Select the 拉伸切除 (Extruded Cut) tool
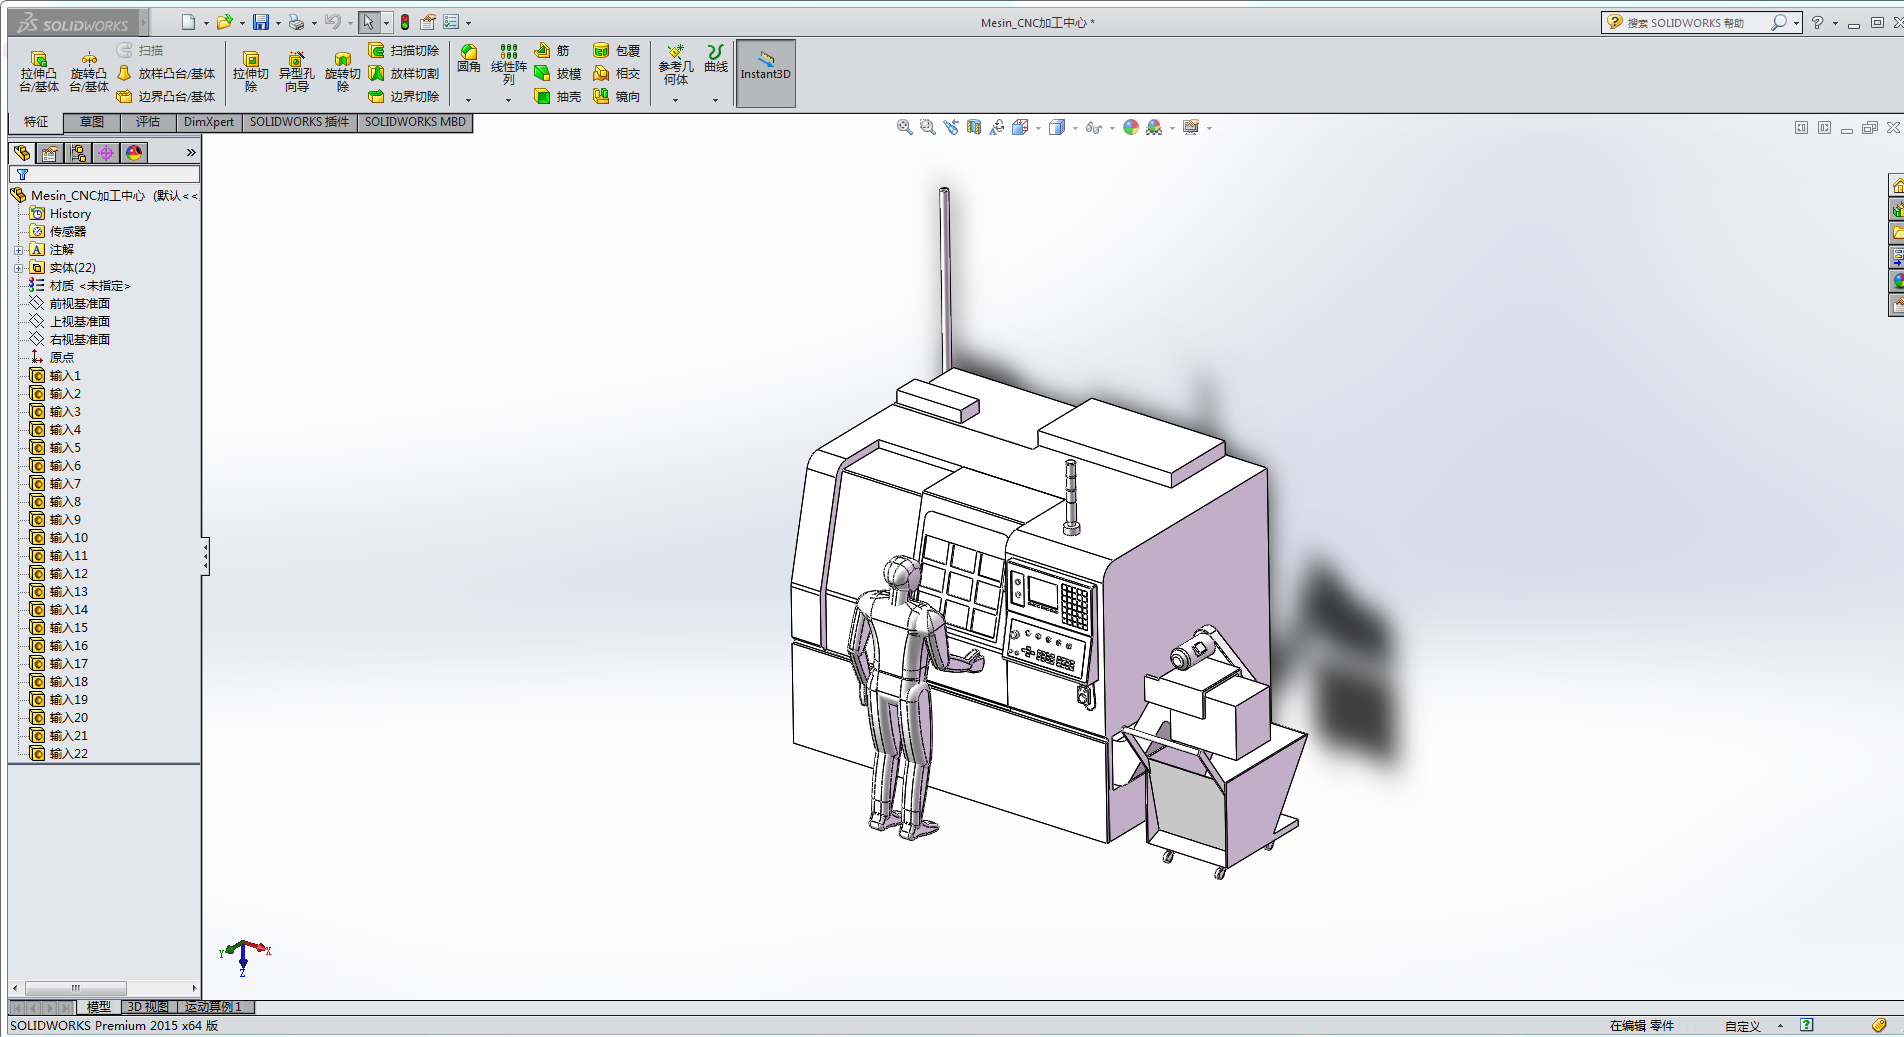 click(x=251, y=70)
